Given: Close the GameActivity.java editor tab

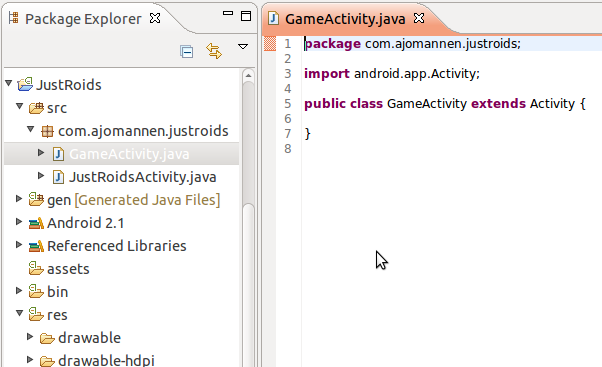Looking at the screenshot, I should click(419, 18).
